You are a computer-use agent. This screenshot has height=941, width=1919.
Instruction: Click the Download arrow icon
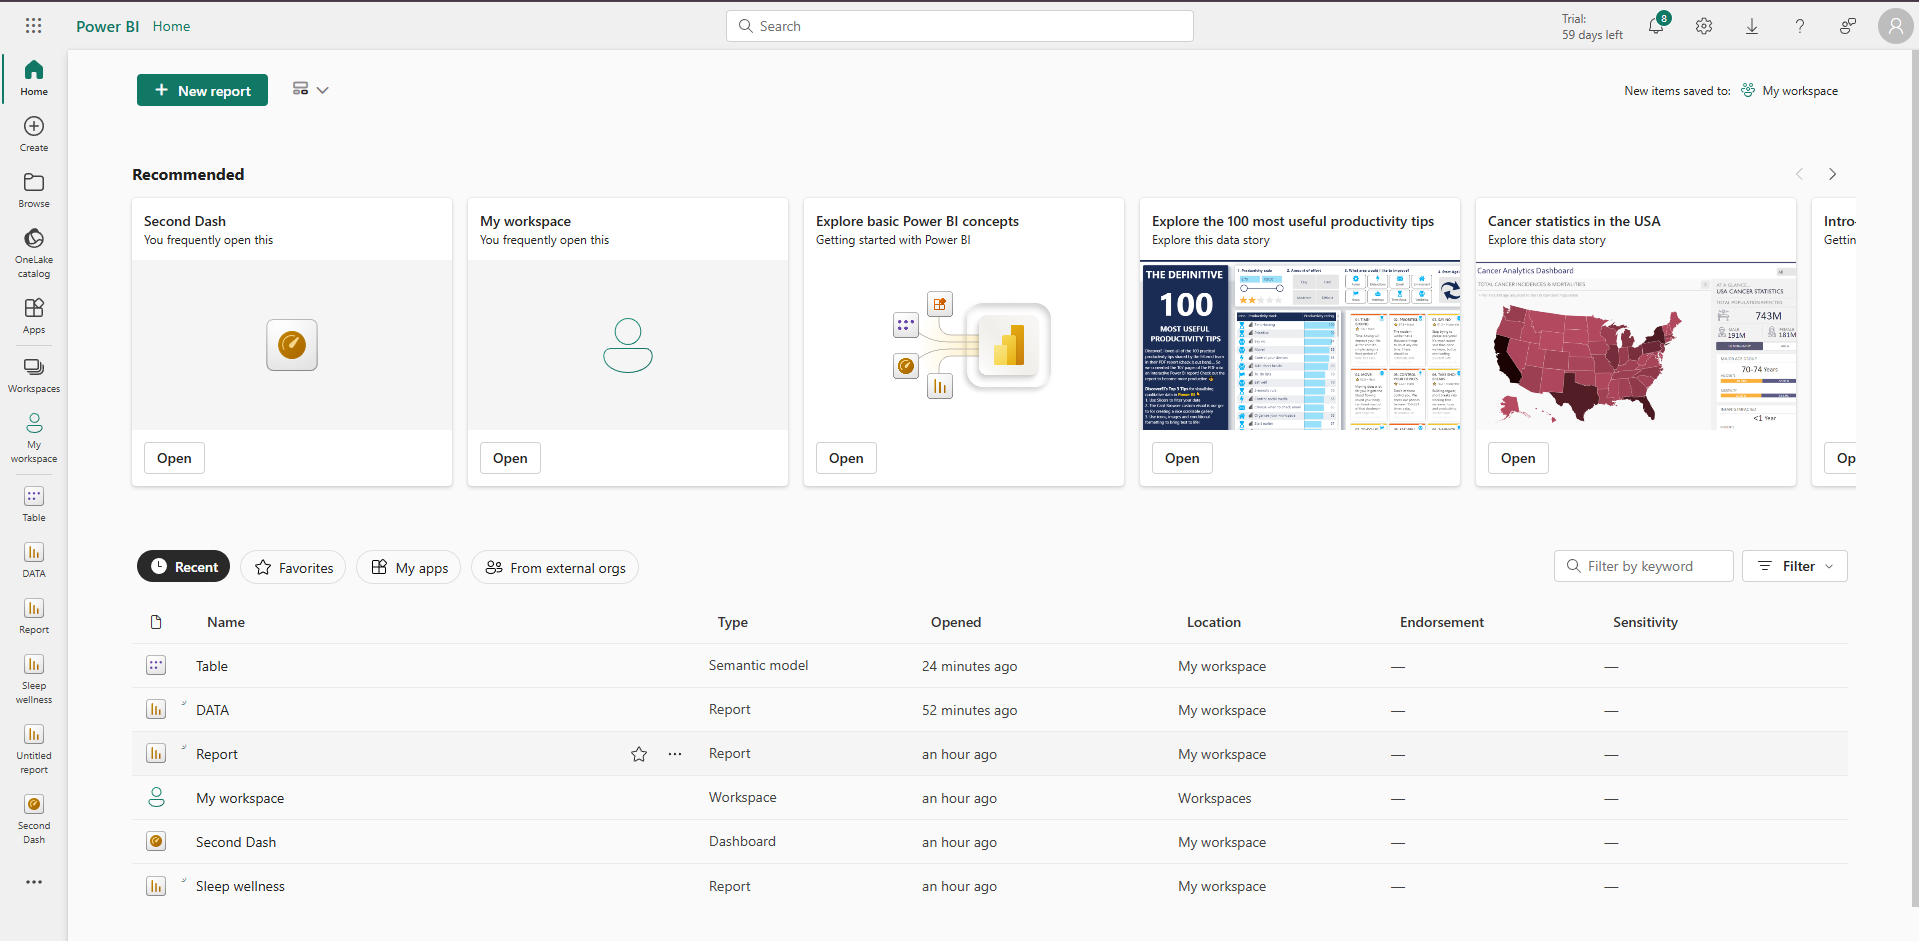pyautogui.click(x=1752, y=27)
